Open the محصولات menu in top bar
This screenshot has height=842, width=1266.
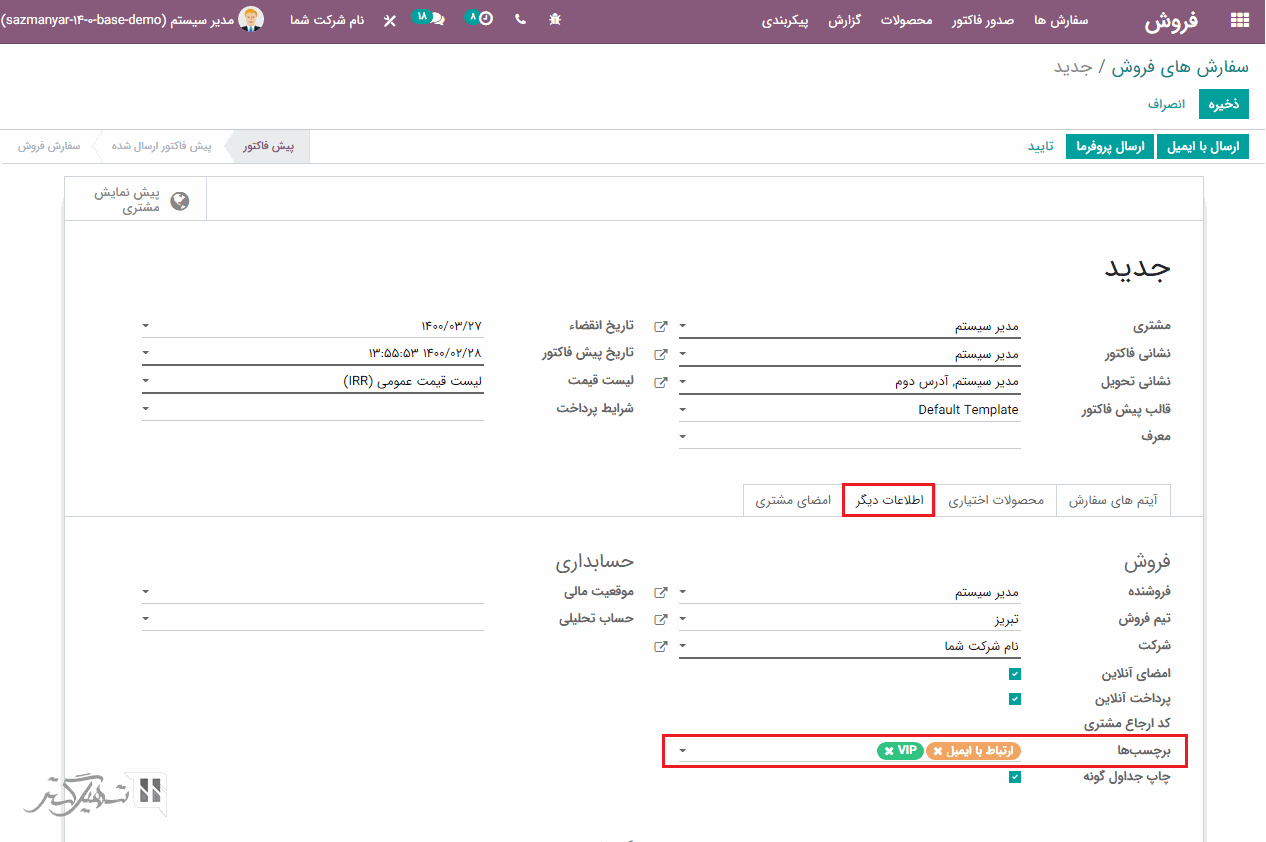pos(906,20)
